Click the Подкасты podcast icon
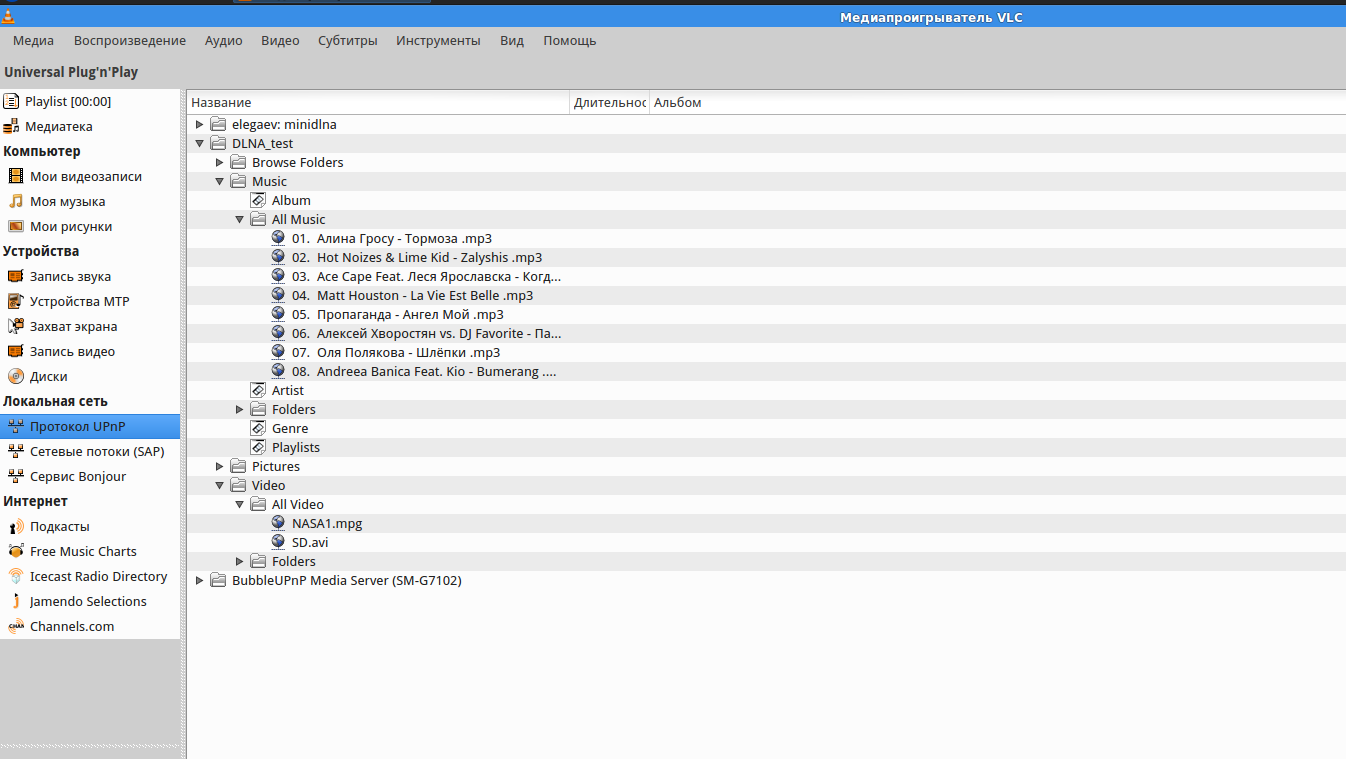The image size is (1346, 759). coord(15,526)
